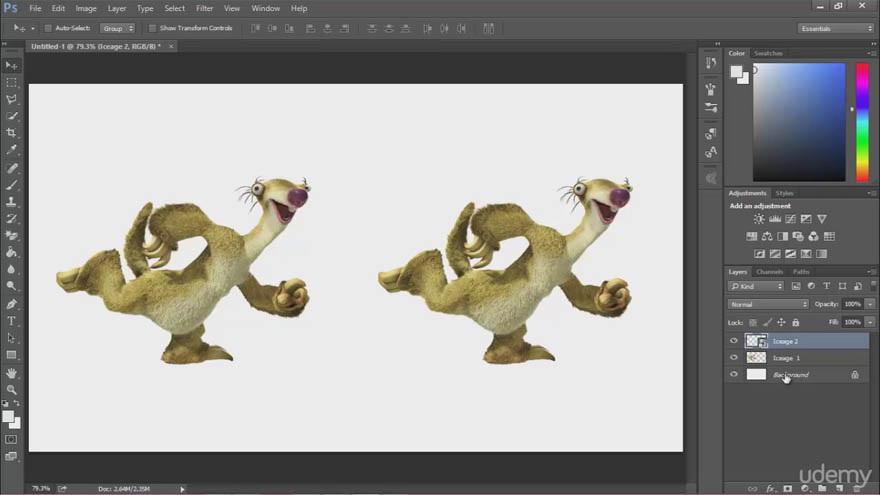Switch to the Swatches tab
The height and width of the screenshot is (495, 880).
click(x=768, y=53)
